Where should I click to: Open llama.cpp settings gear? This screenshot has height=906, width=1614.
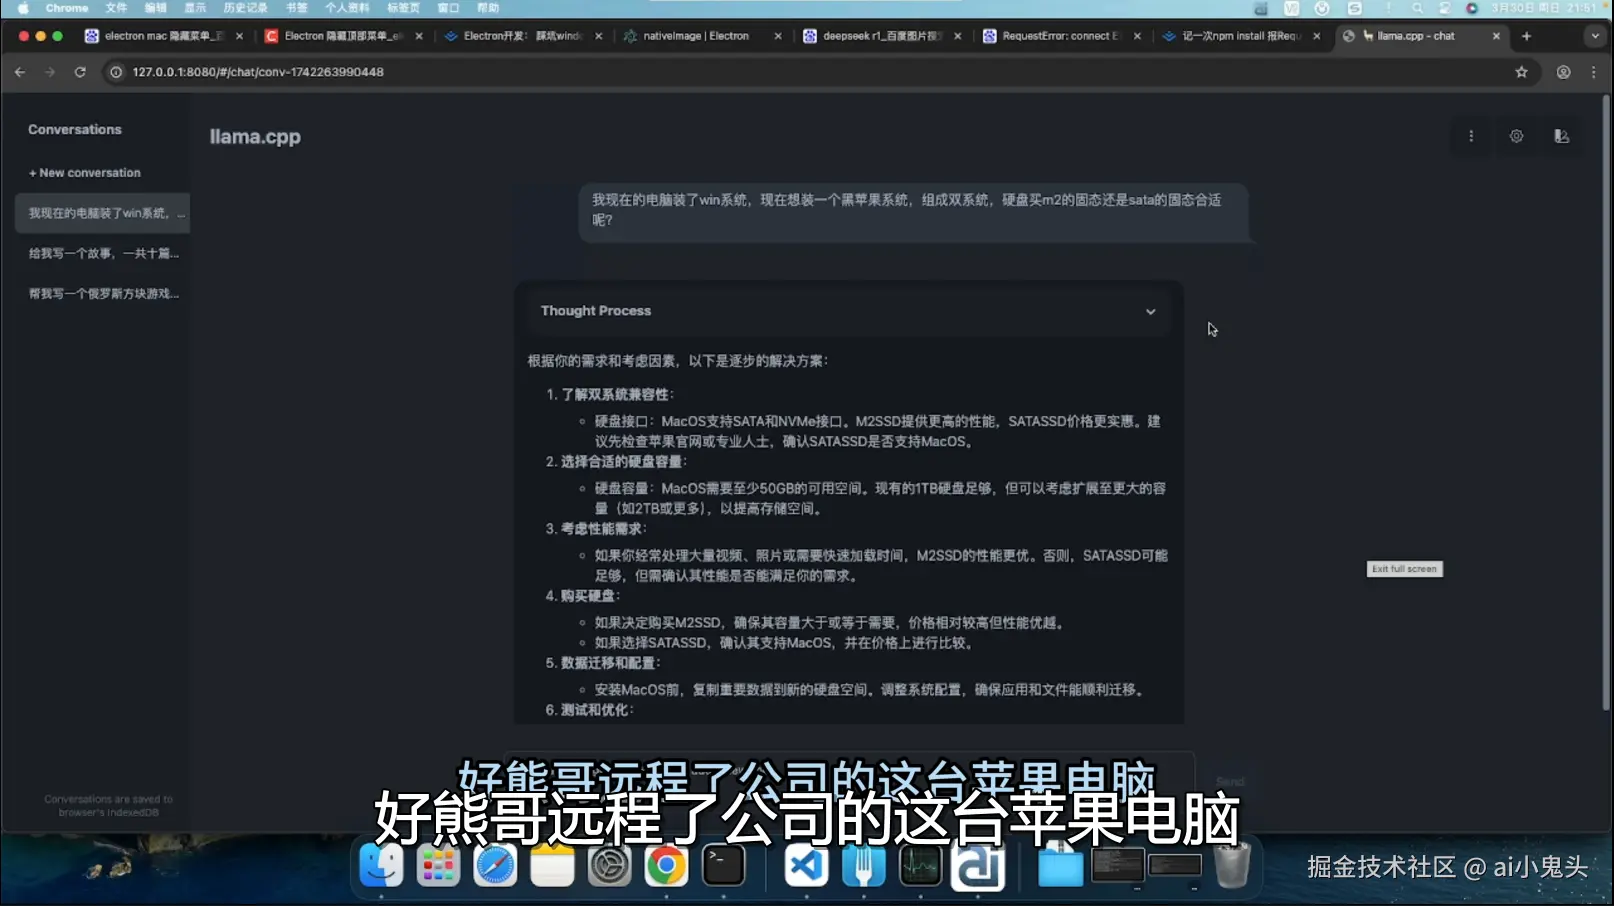click(x=1516, y=136)
